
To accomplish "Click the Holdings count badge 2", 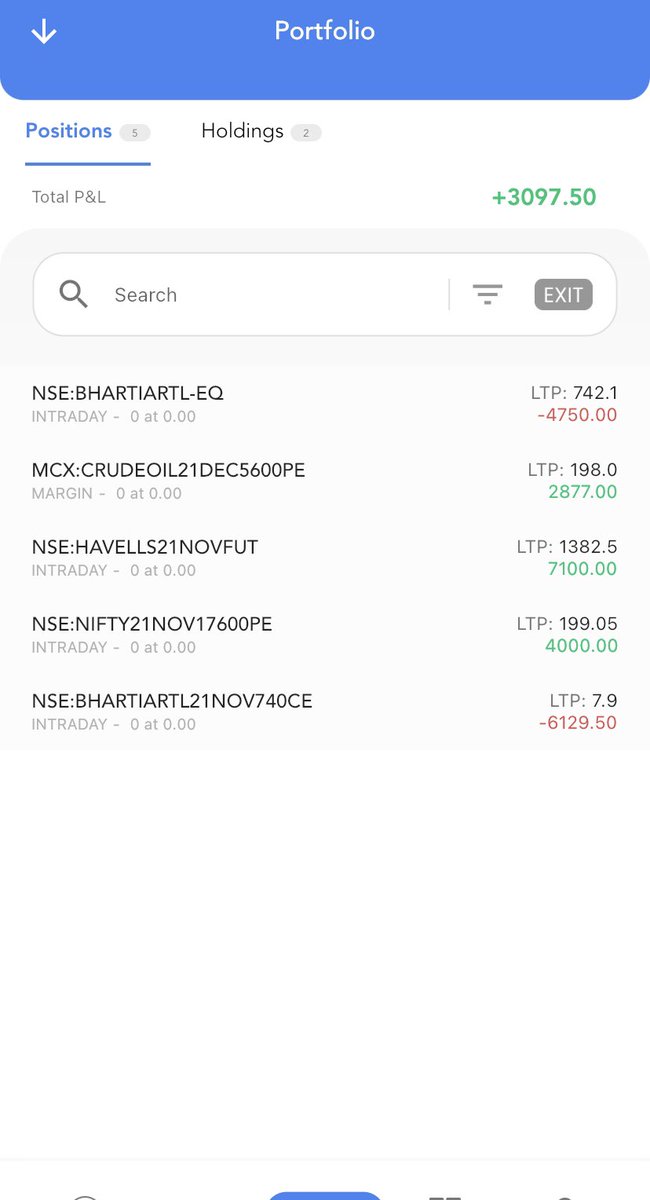I will point(306,132).
